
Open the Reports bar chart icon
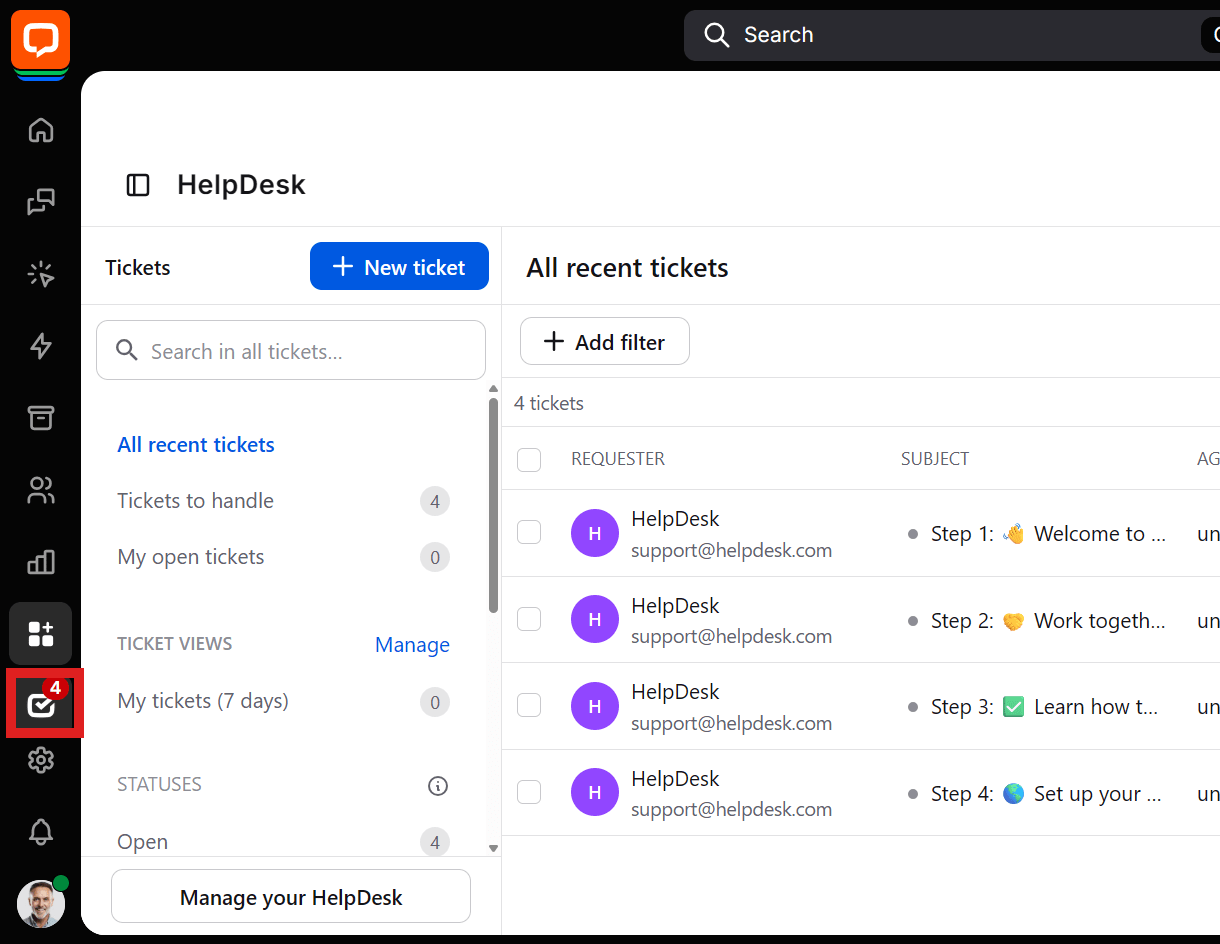[x=41, y=562]
